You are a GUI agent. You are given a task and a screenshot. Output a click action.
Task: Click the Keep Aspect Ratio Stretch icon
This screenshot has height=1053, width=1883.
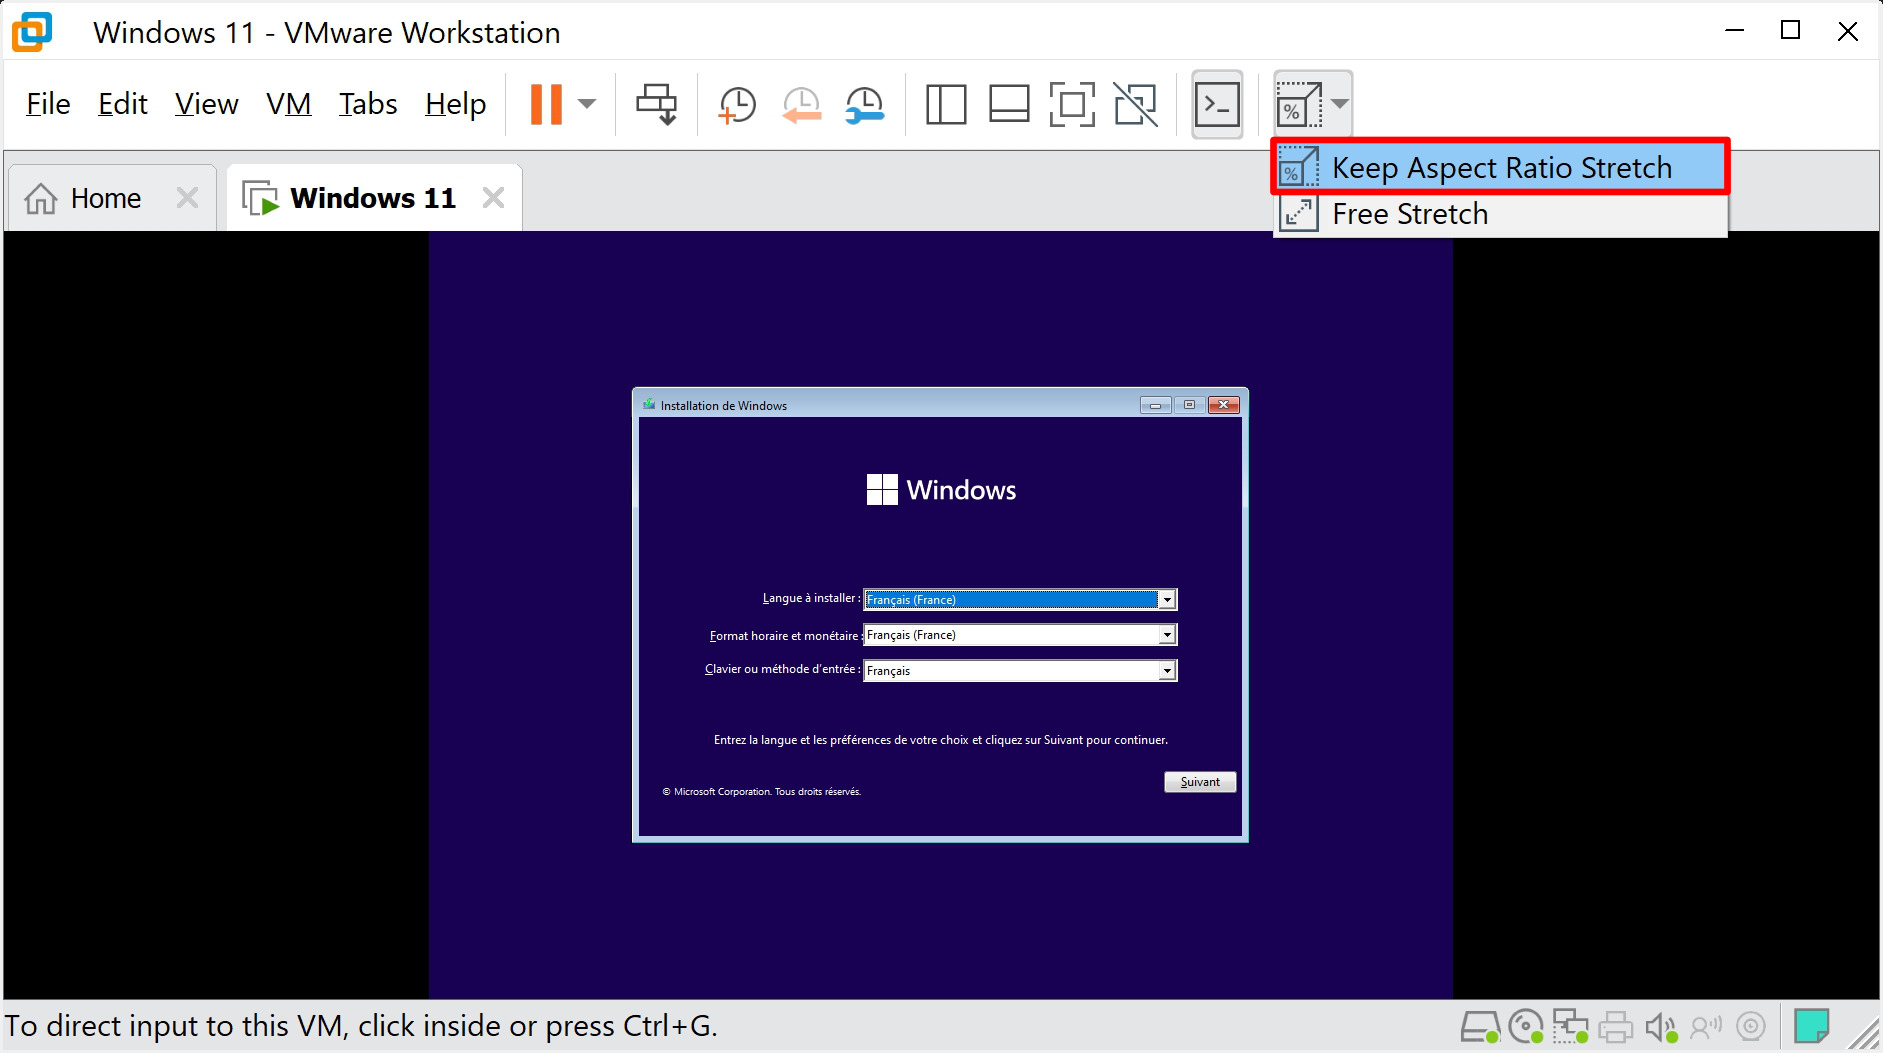pos(1298,167)
